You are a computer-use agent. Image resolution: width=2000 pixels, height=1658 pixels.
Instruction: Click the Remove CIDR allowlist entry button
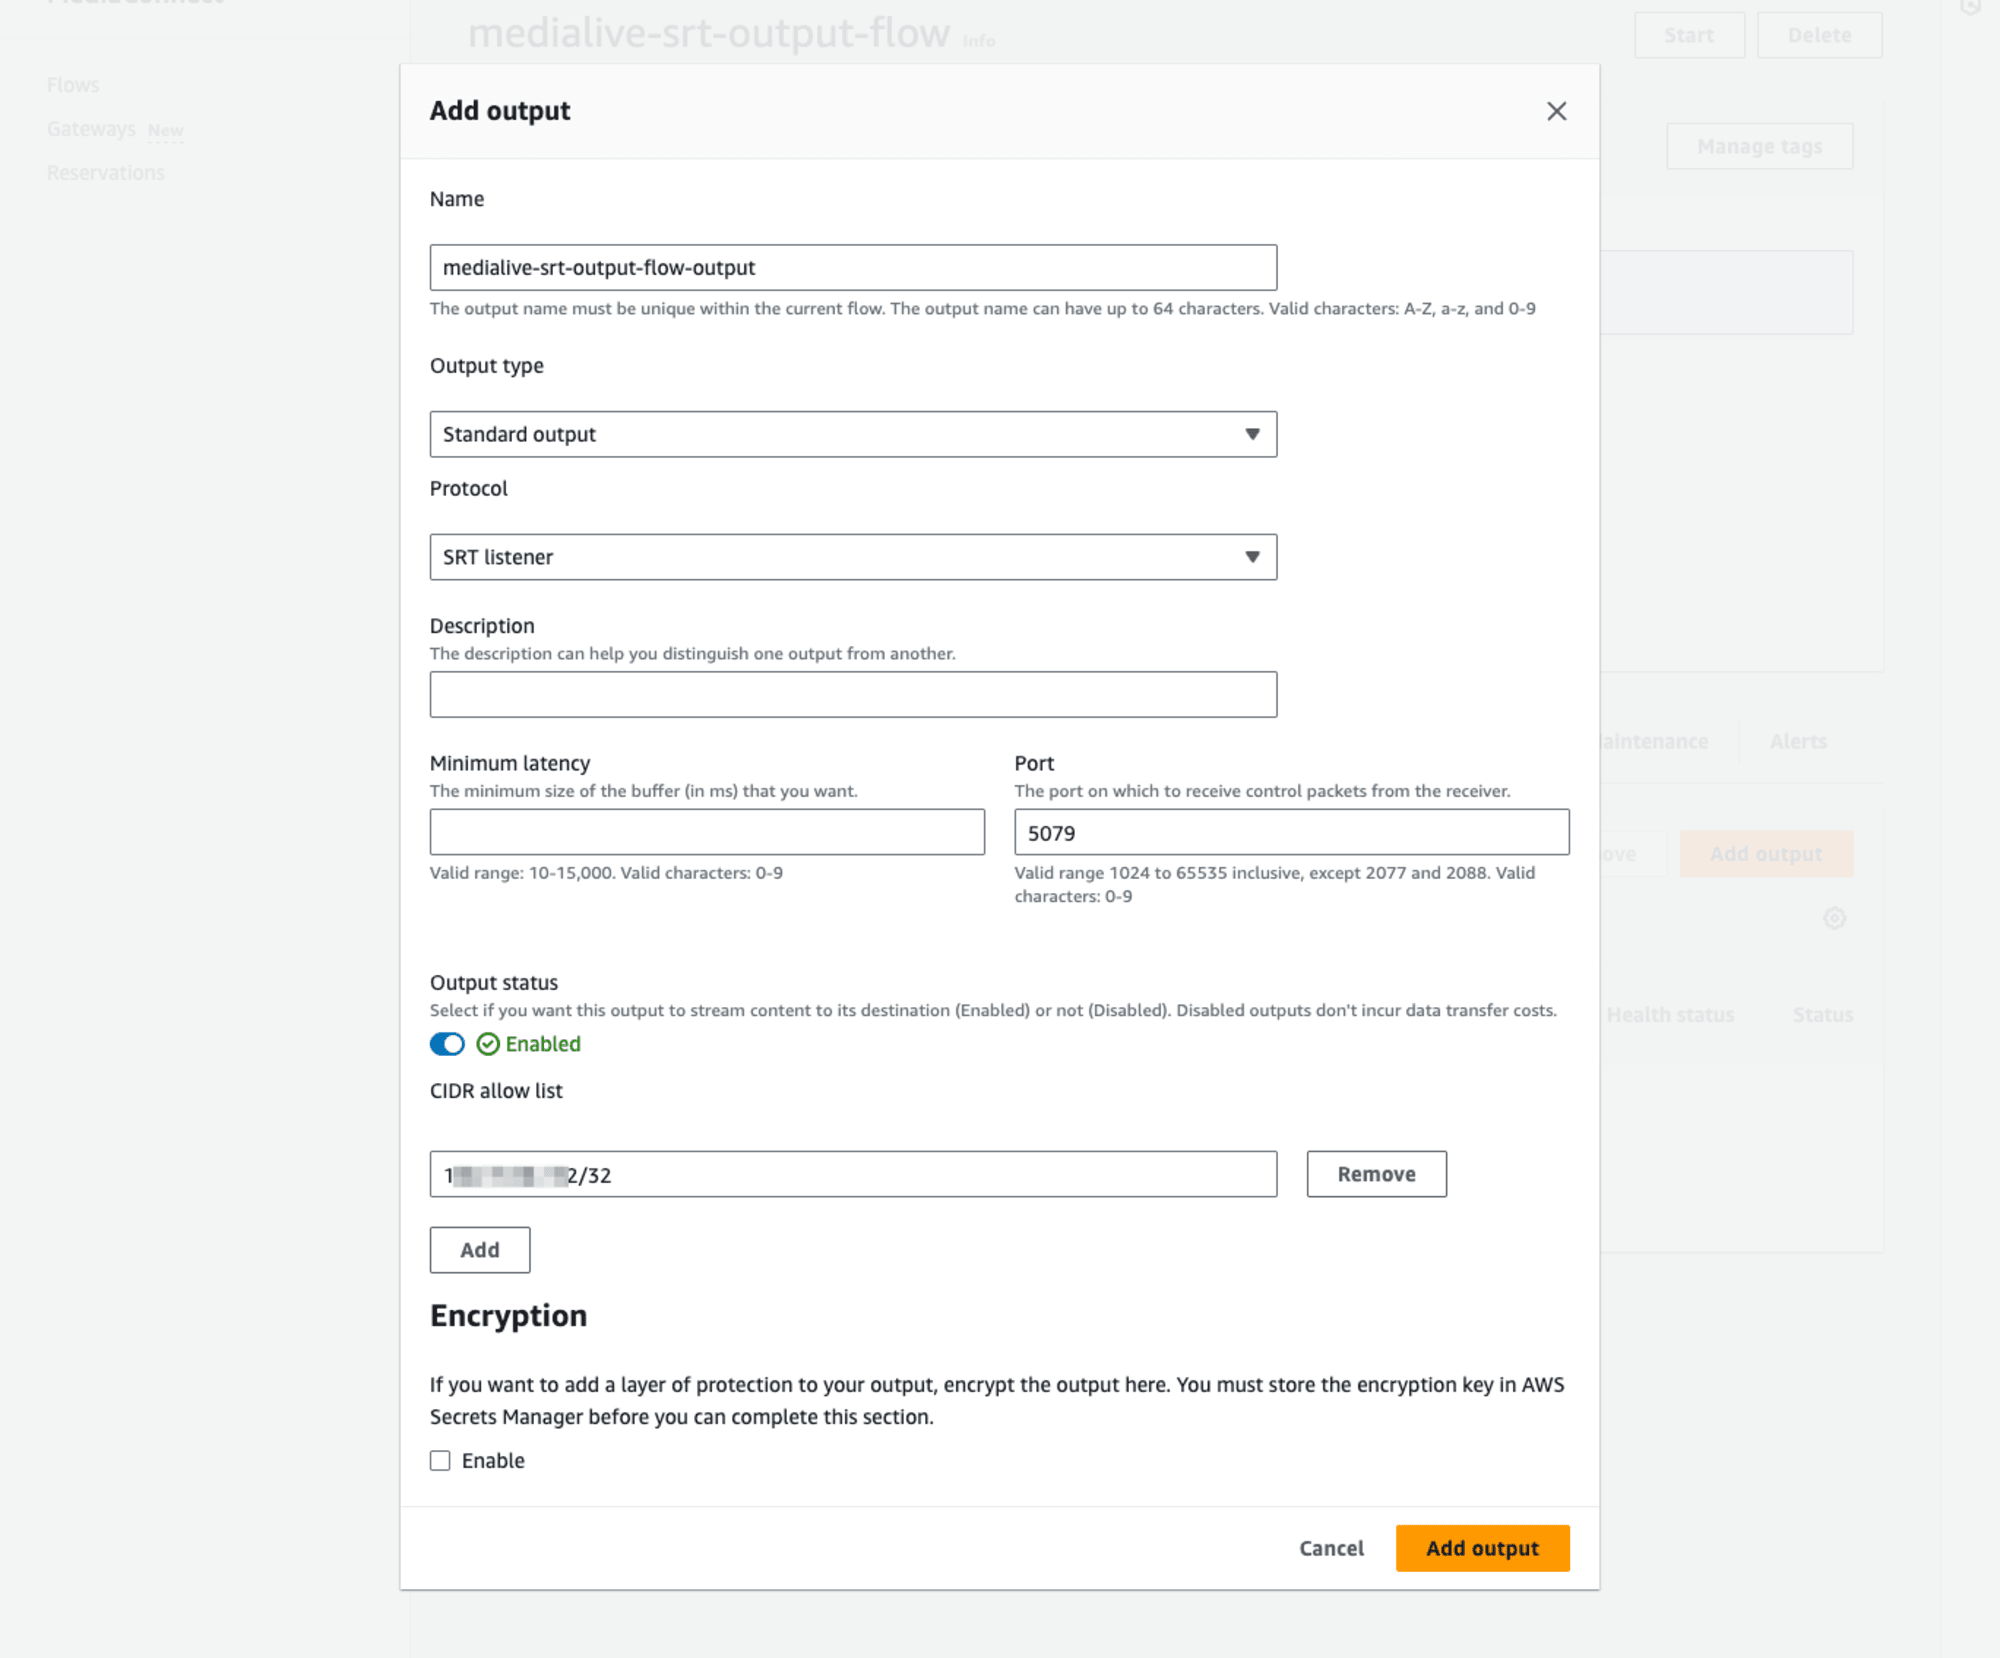click(x=1377, y=1173)
